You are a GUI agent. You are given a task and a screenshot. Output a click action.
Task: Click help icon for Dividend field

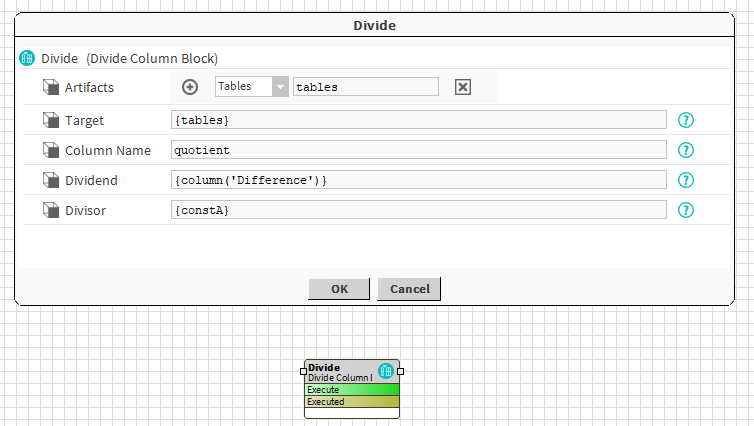686,180
